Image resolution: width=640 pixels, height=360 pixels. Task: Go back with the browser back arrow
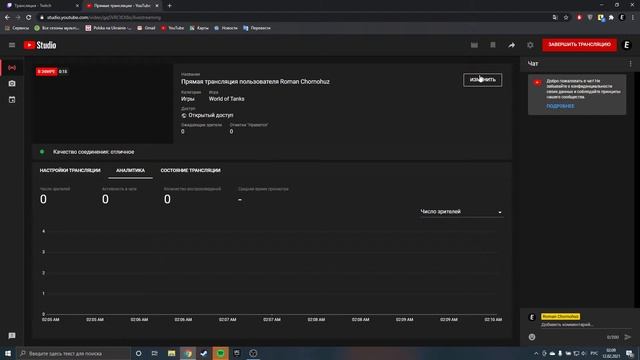[x=7, y=18]
